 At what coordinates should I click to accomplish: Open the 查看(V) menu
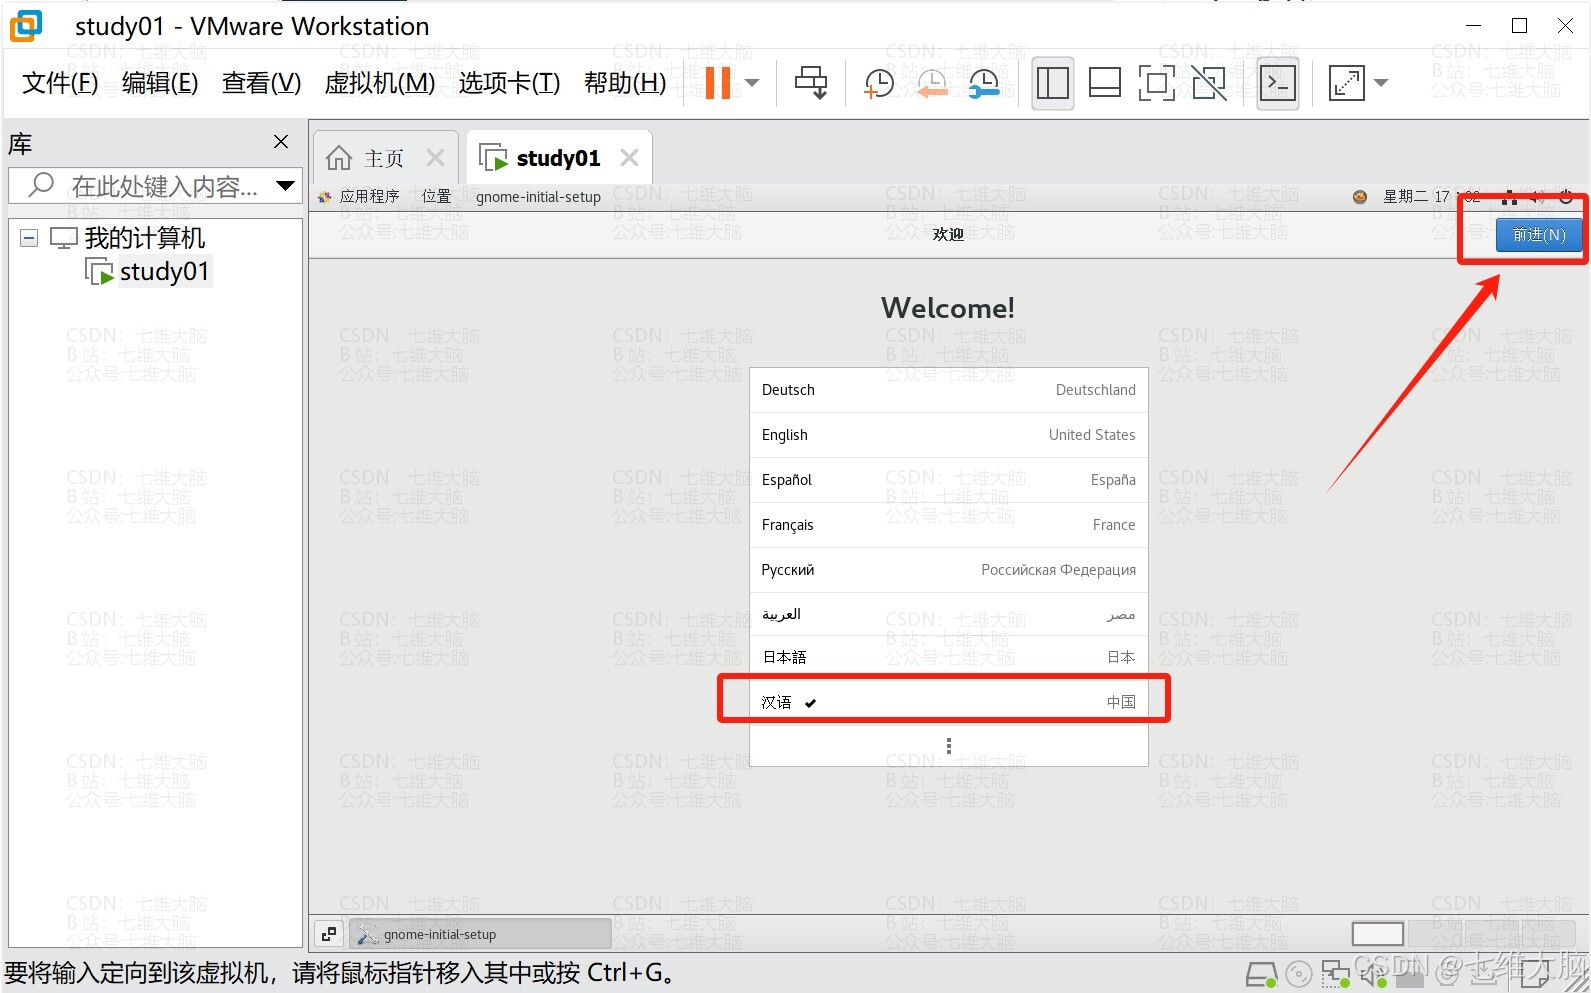[261, 83]
